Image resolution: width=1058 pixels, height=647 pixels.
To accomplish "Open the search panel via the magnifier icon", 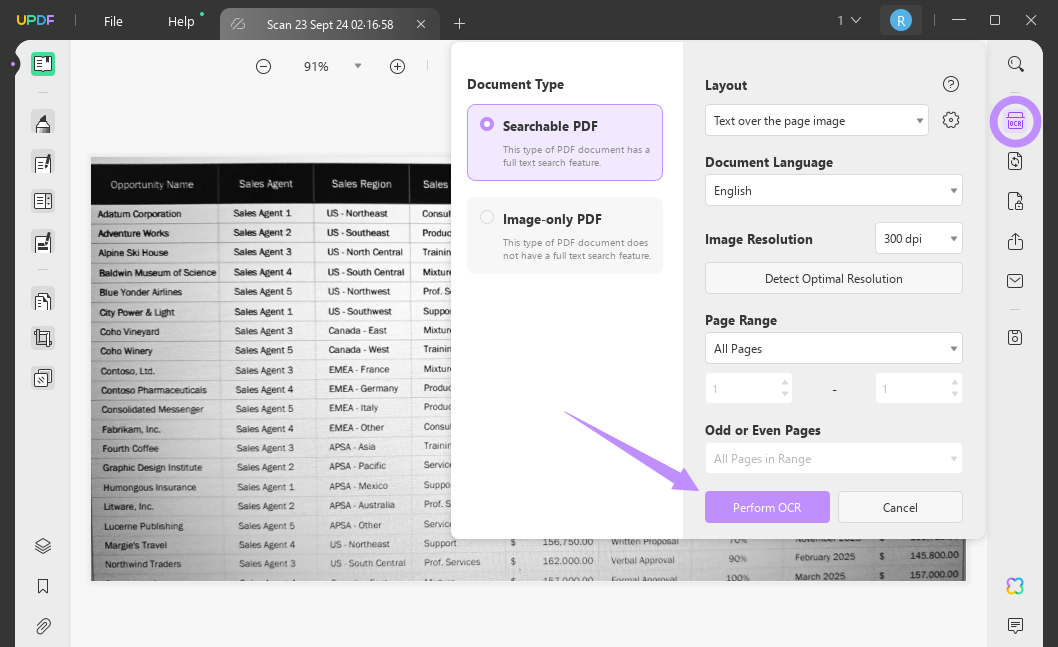I will tap(1015, 63).
